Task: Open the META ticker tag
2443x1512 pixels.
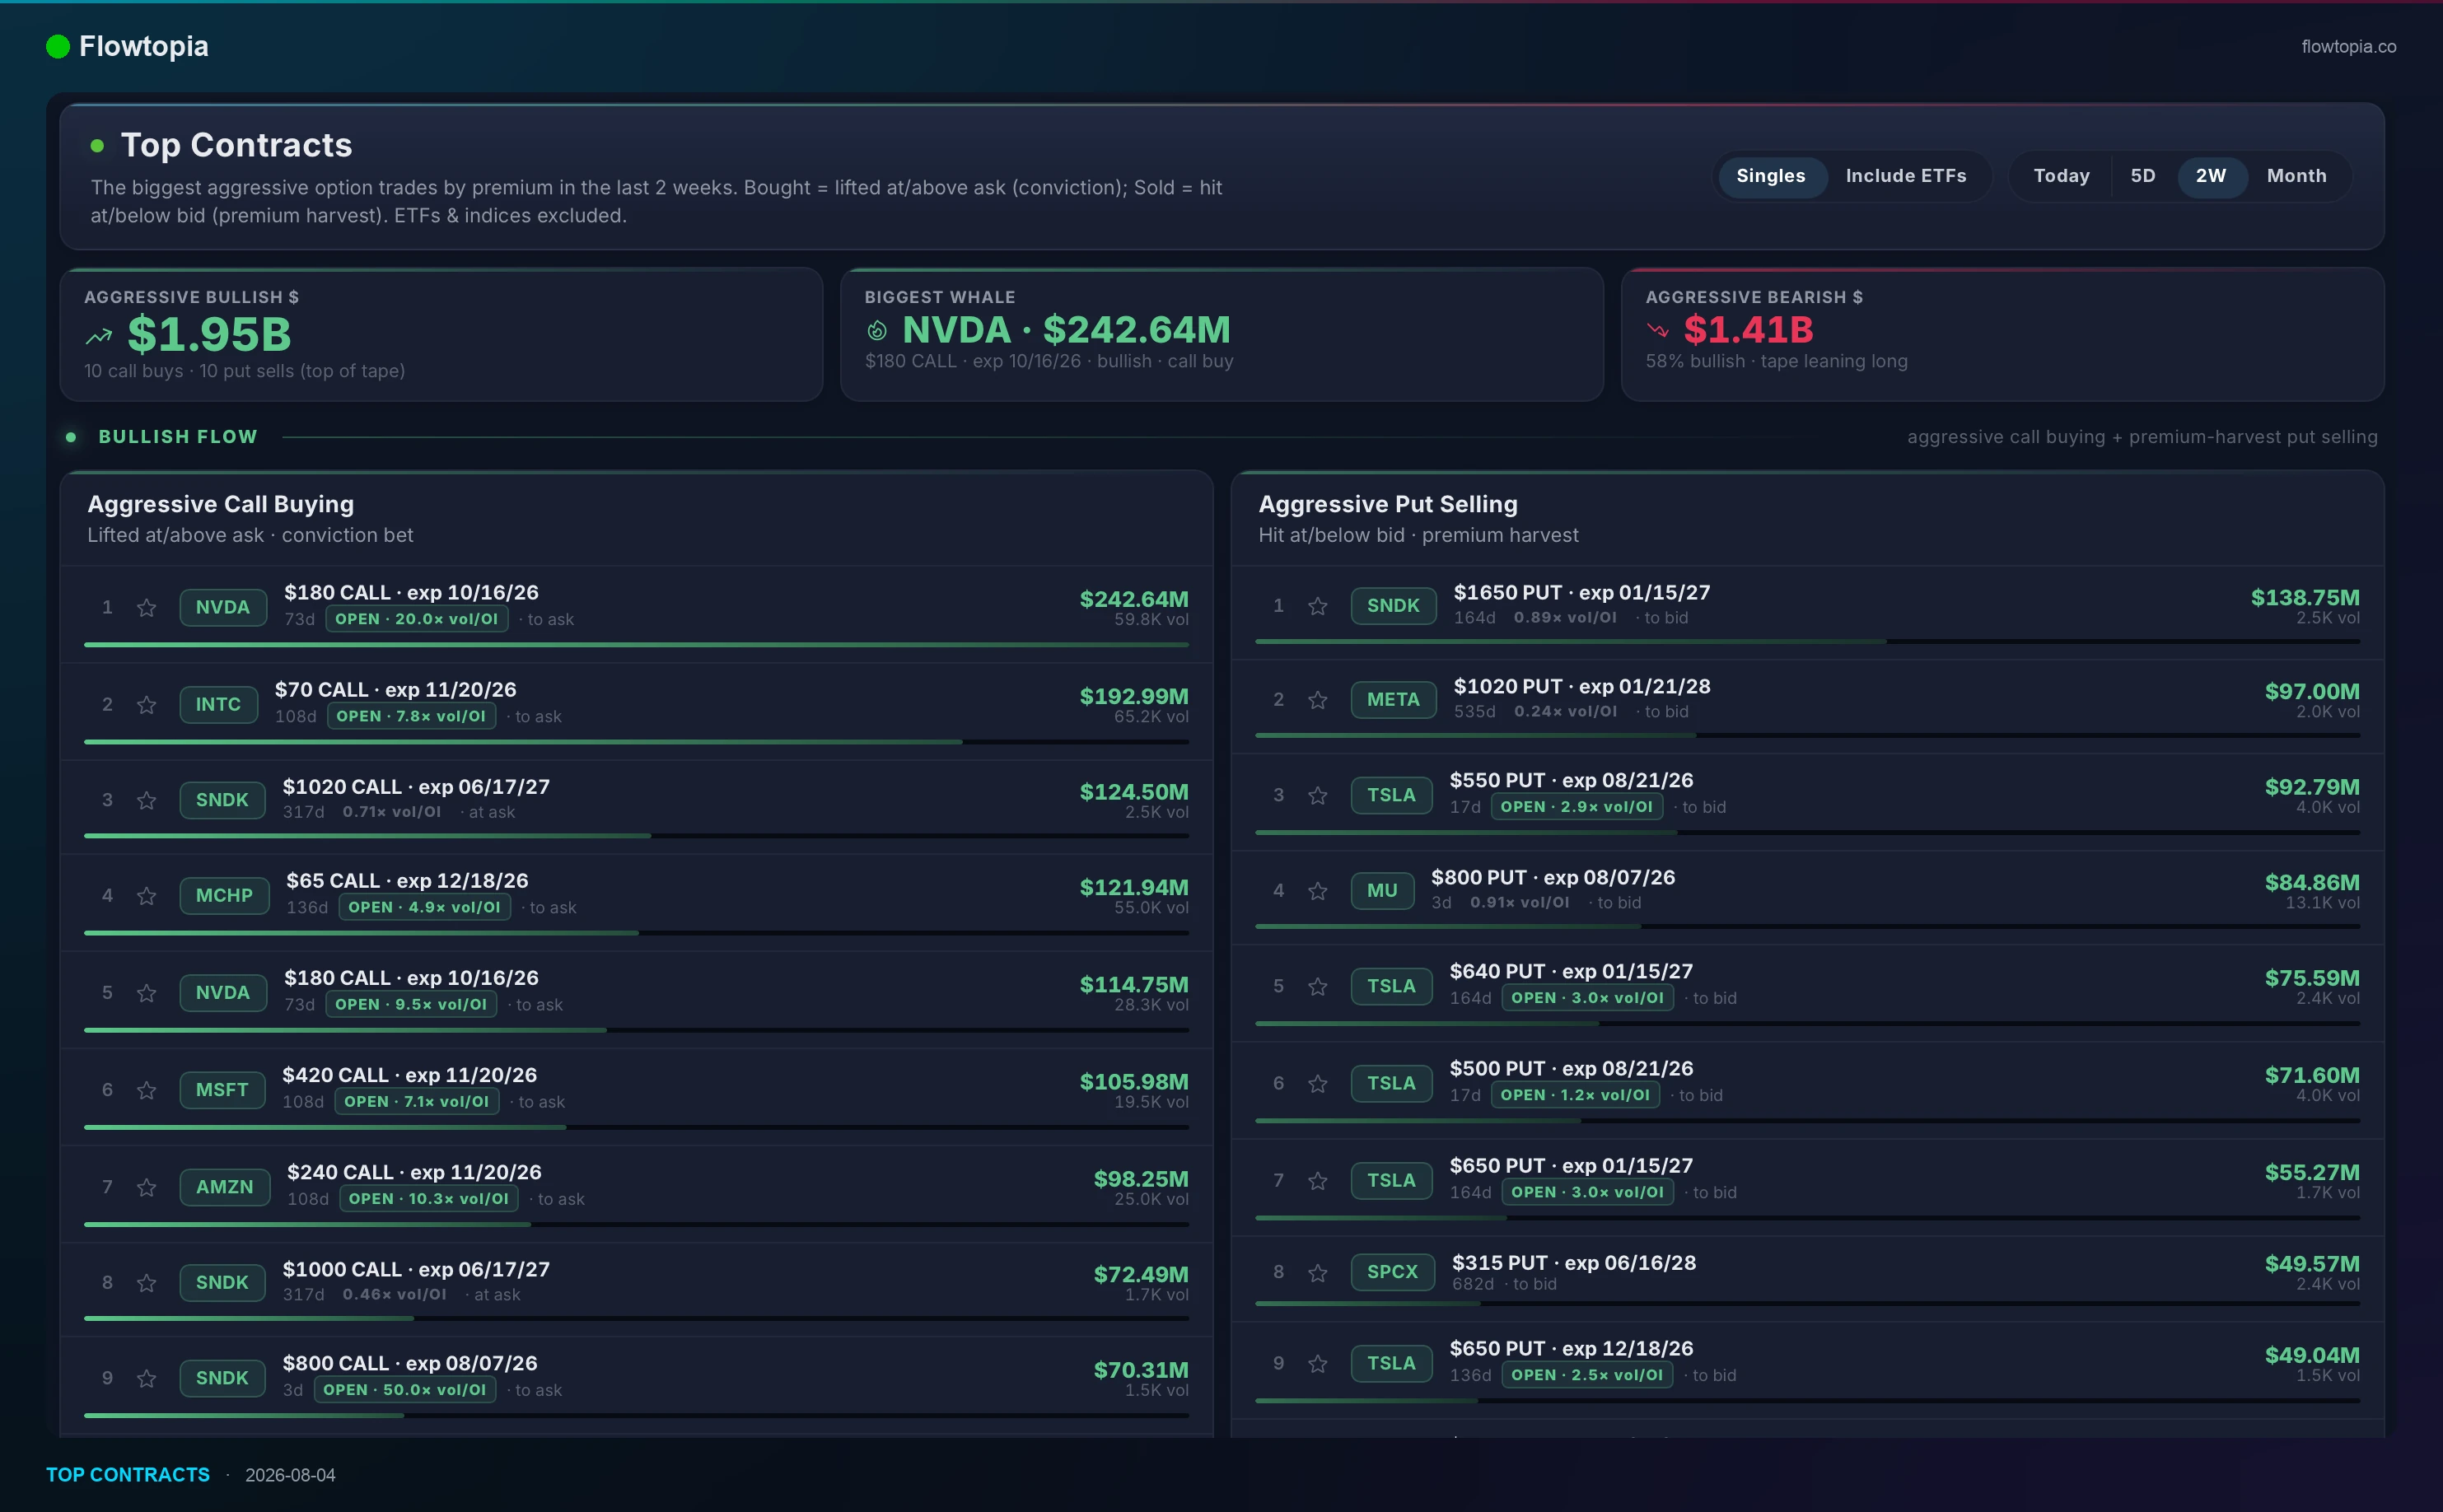Action: (x=1393, y=699)
